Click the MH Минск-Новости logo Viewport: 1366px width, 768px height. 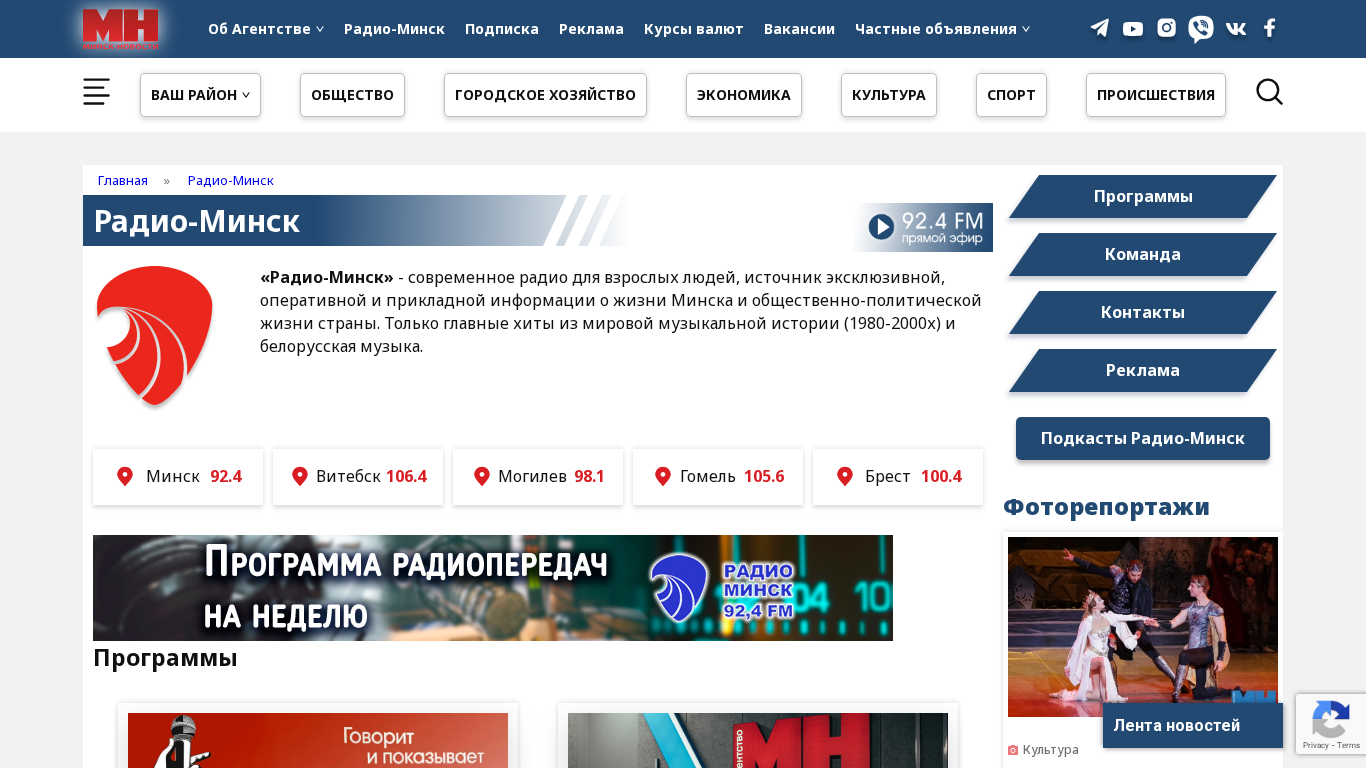tap(120, 29)
